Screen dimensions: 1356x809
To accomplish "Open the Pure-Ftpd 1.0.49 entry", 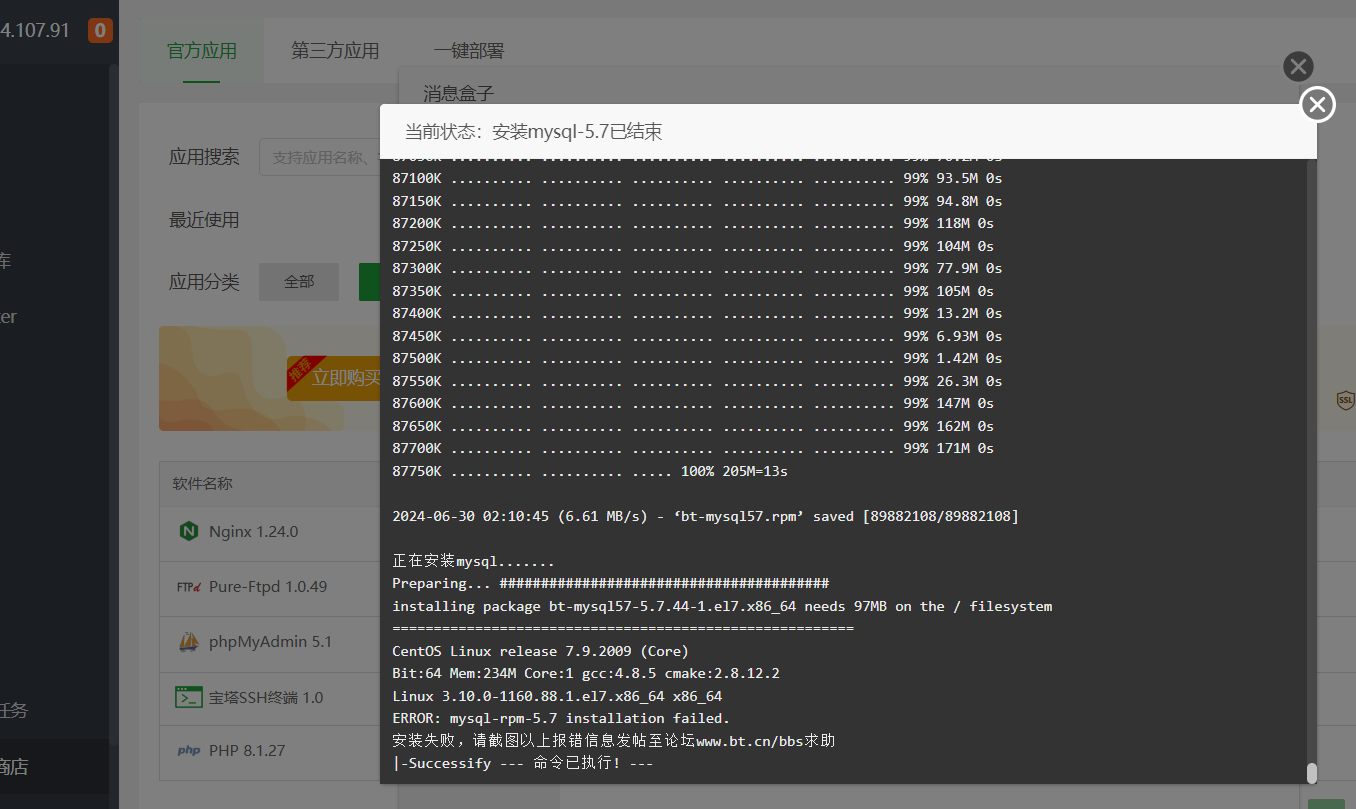I will (268, 587).
